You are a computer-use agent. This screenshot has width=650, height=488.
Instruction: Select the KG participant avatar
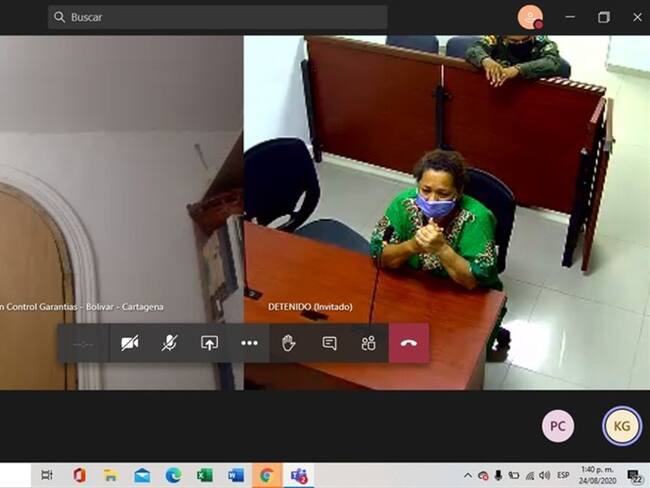[x=621, y=426]
